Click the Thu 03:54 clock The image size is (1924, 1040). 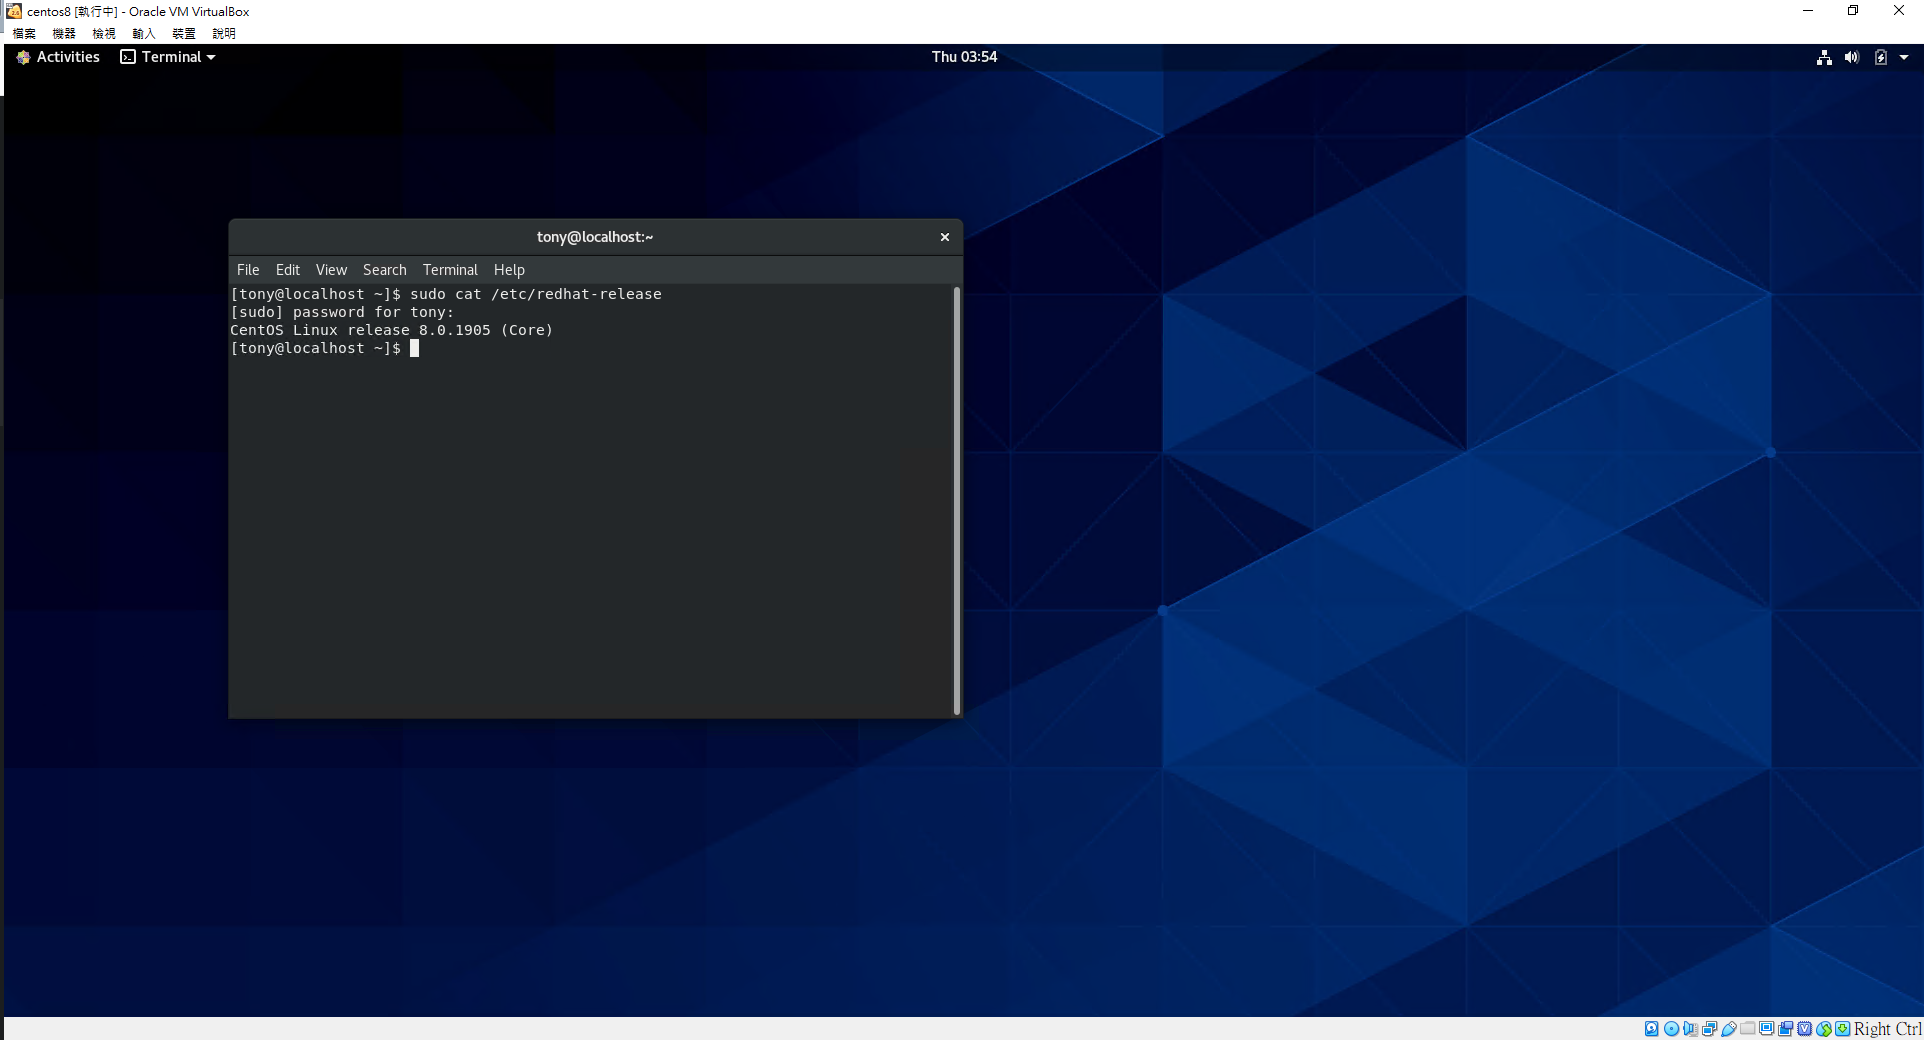click(964, 57)
